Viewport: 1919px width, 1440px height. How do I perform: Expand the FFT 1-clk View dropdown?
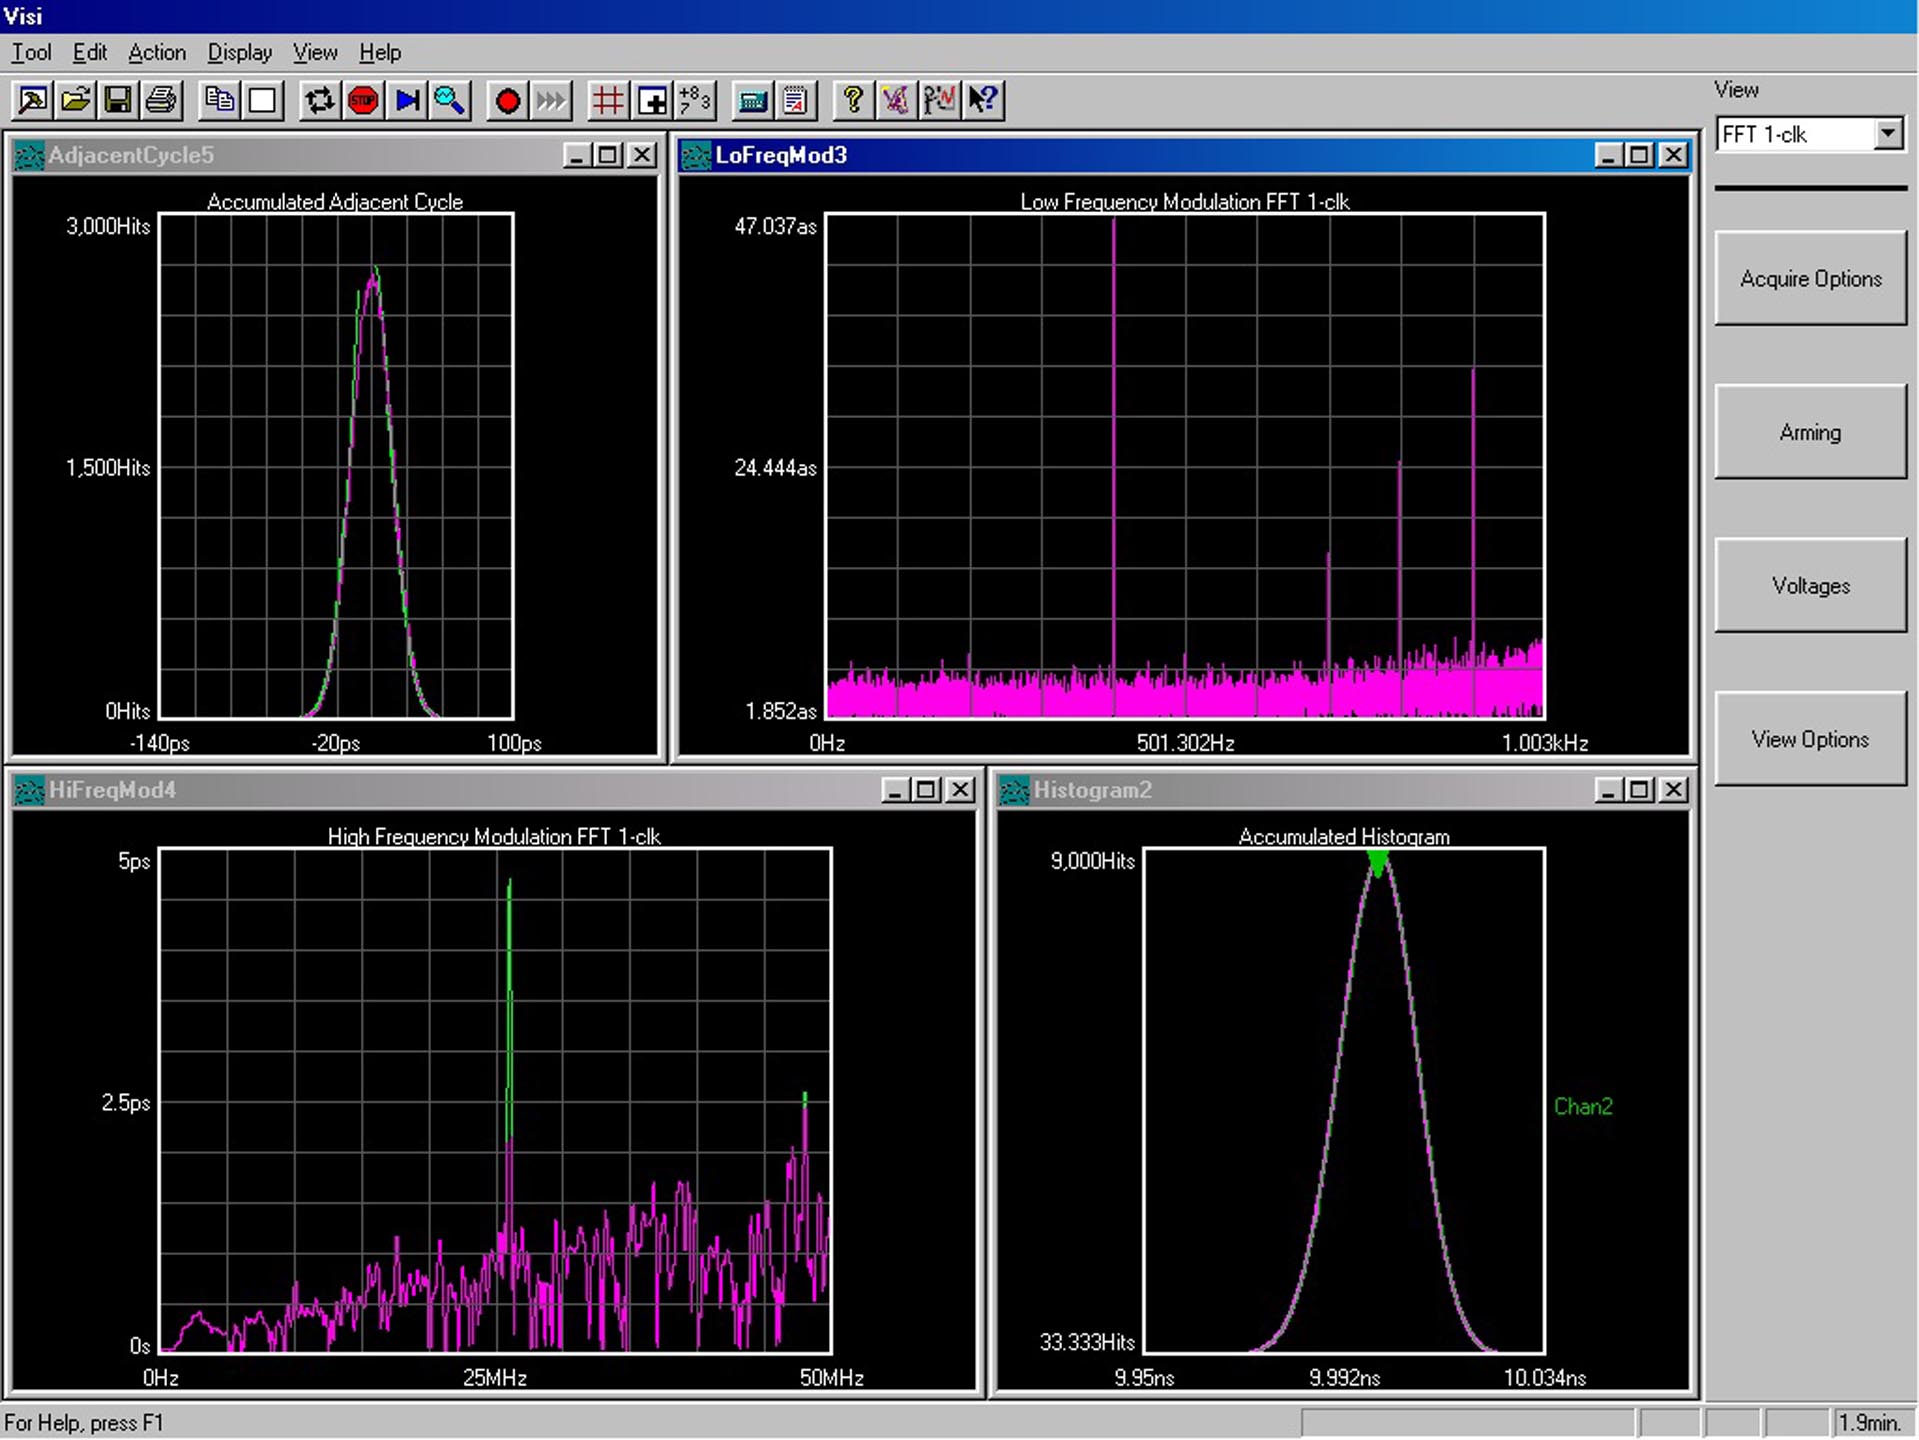1887,134
